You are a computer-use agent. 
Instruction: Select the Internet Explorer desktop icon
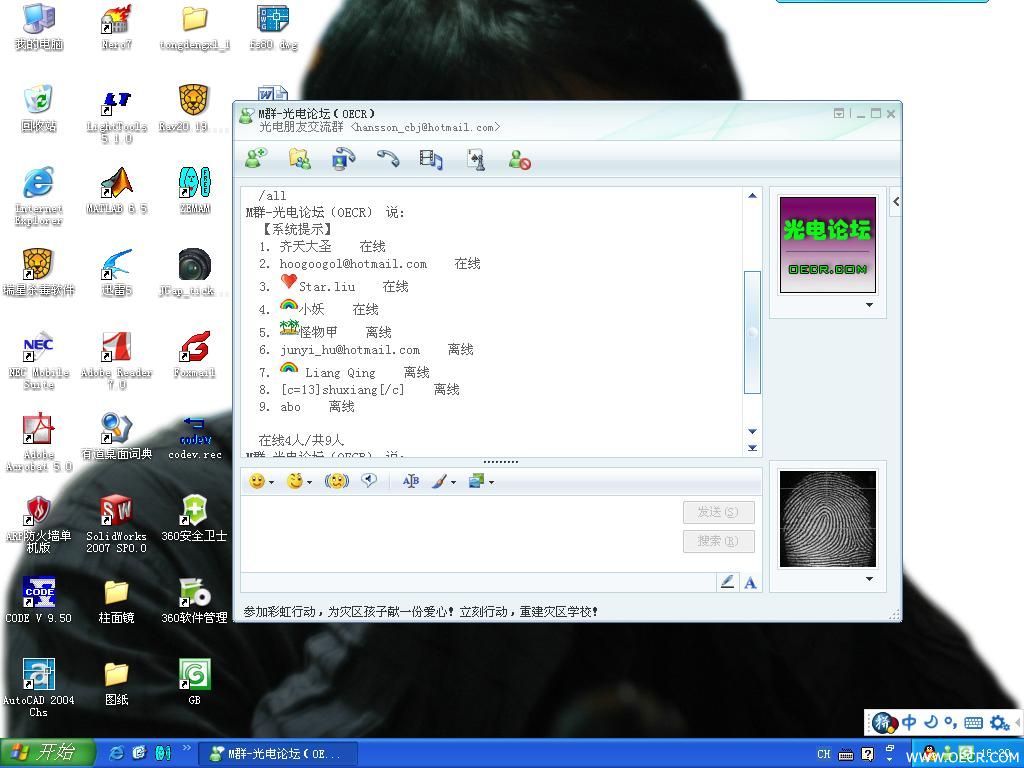pos(39,197)
